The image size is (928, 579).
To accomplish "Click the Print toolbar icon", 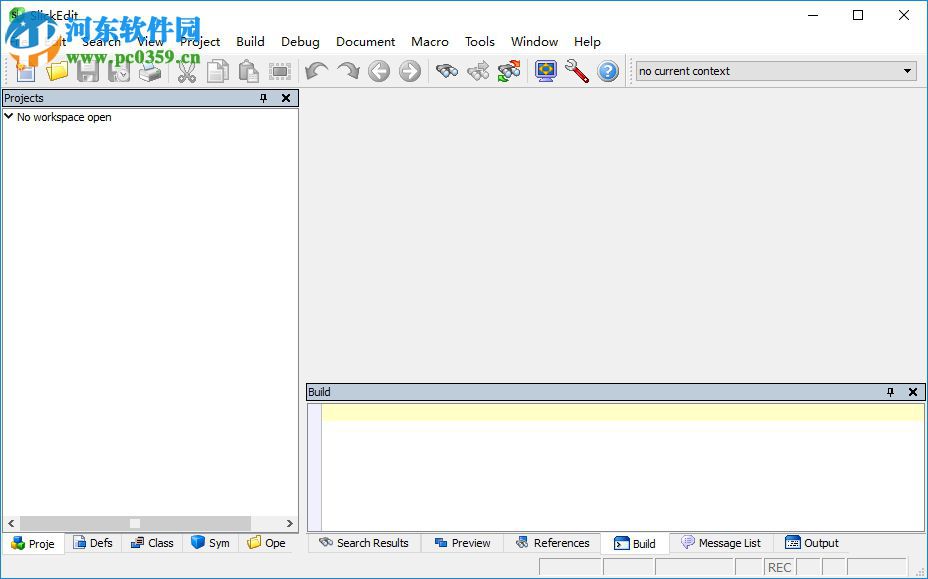I will pyautogui.click(x=150, y=71).
